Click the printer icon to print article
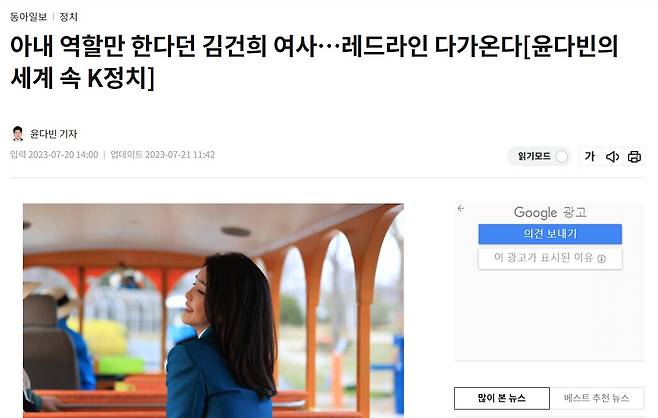658x418 pixels. tap(634, 157)
